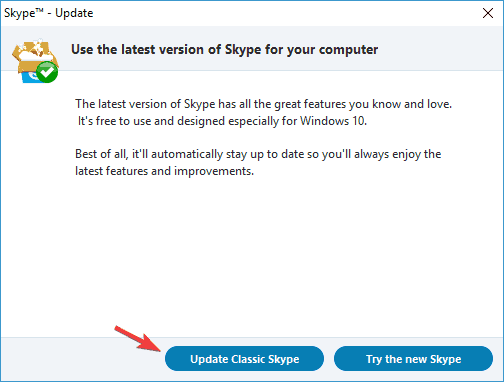The width and height of the screenshot is (504, 382).
Task: Click the word "computer" in the heading
Action: (x=348, y=50)
